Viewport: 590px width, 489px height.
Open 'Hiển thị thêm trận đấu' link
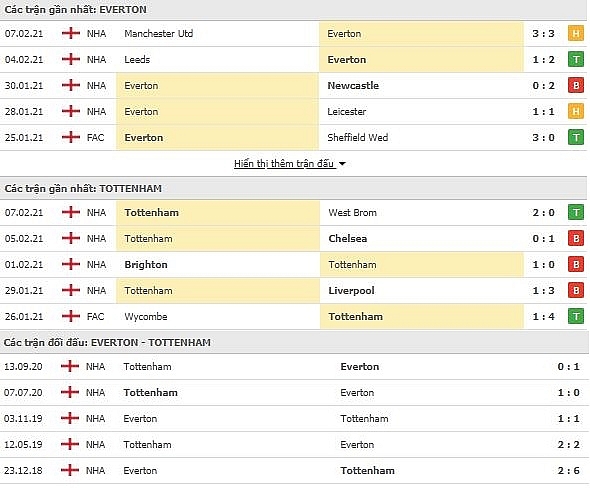(284, 164)
